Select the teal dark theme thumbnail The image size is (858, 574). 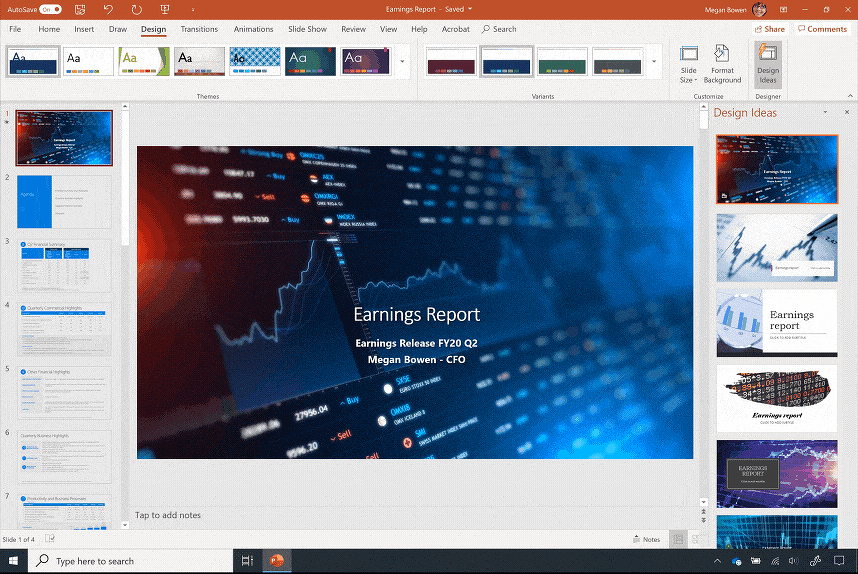(x=311, y=61)
